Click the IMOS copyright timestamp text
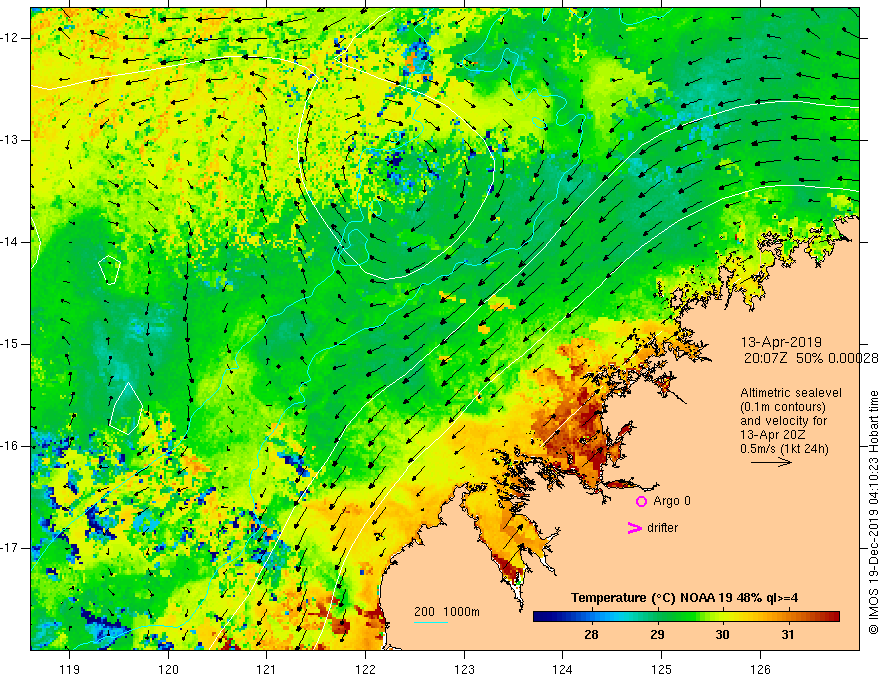Screen dimensions: 880x680 click(873, 512)
